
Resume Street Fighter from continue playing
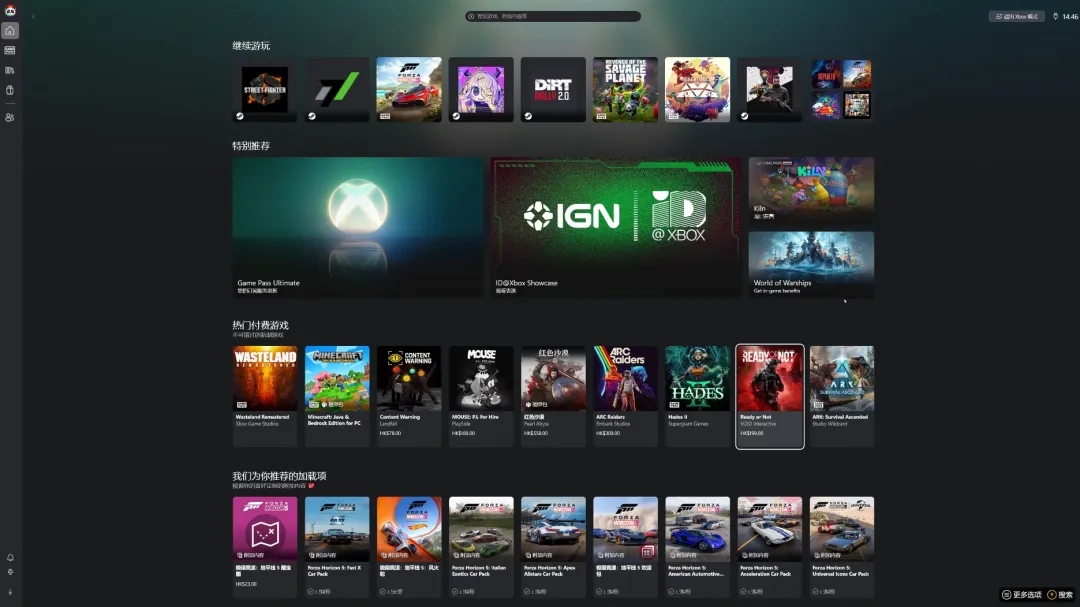pos(264,90)
